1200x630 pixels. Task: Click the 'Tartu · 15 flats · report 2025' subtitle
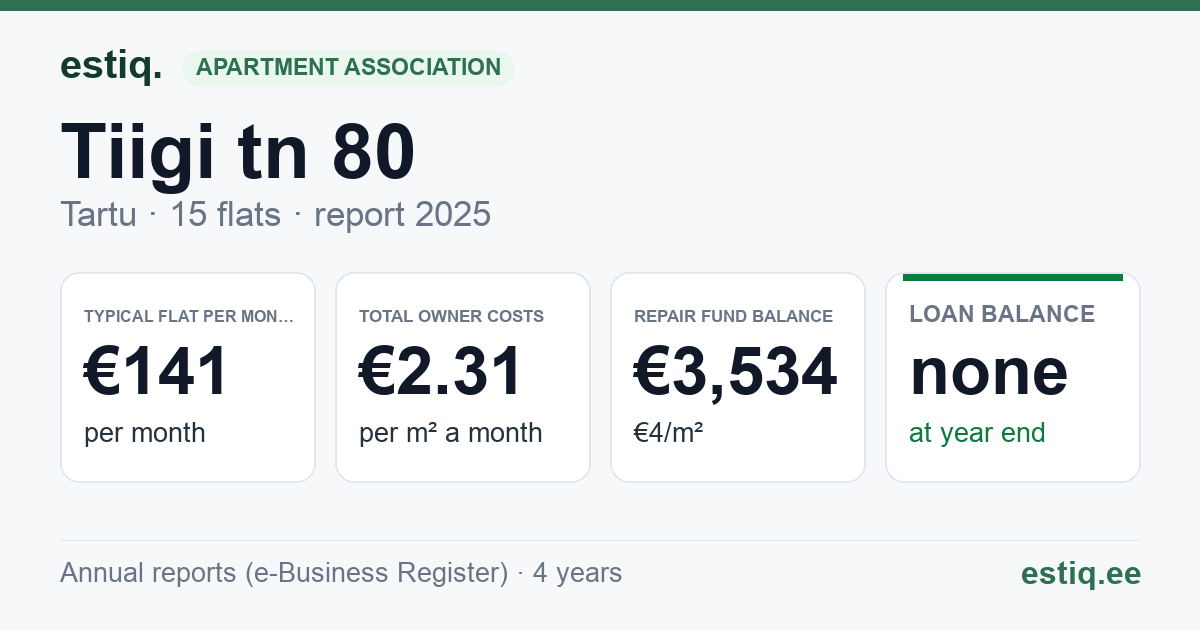pos(275,214)
